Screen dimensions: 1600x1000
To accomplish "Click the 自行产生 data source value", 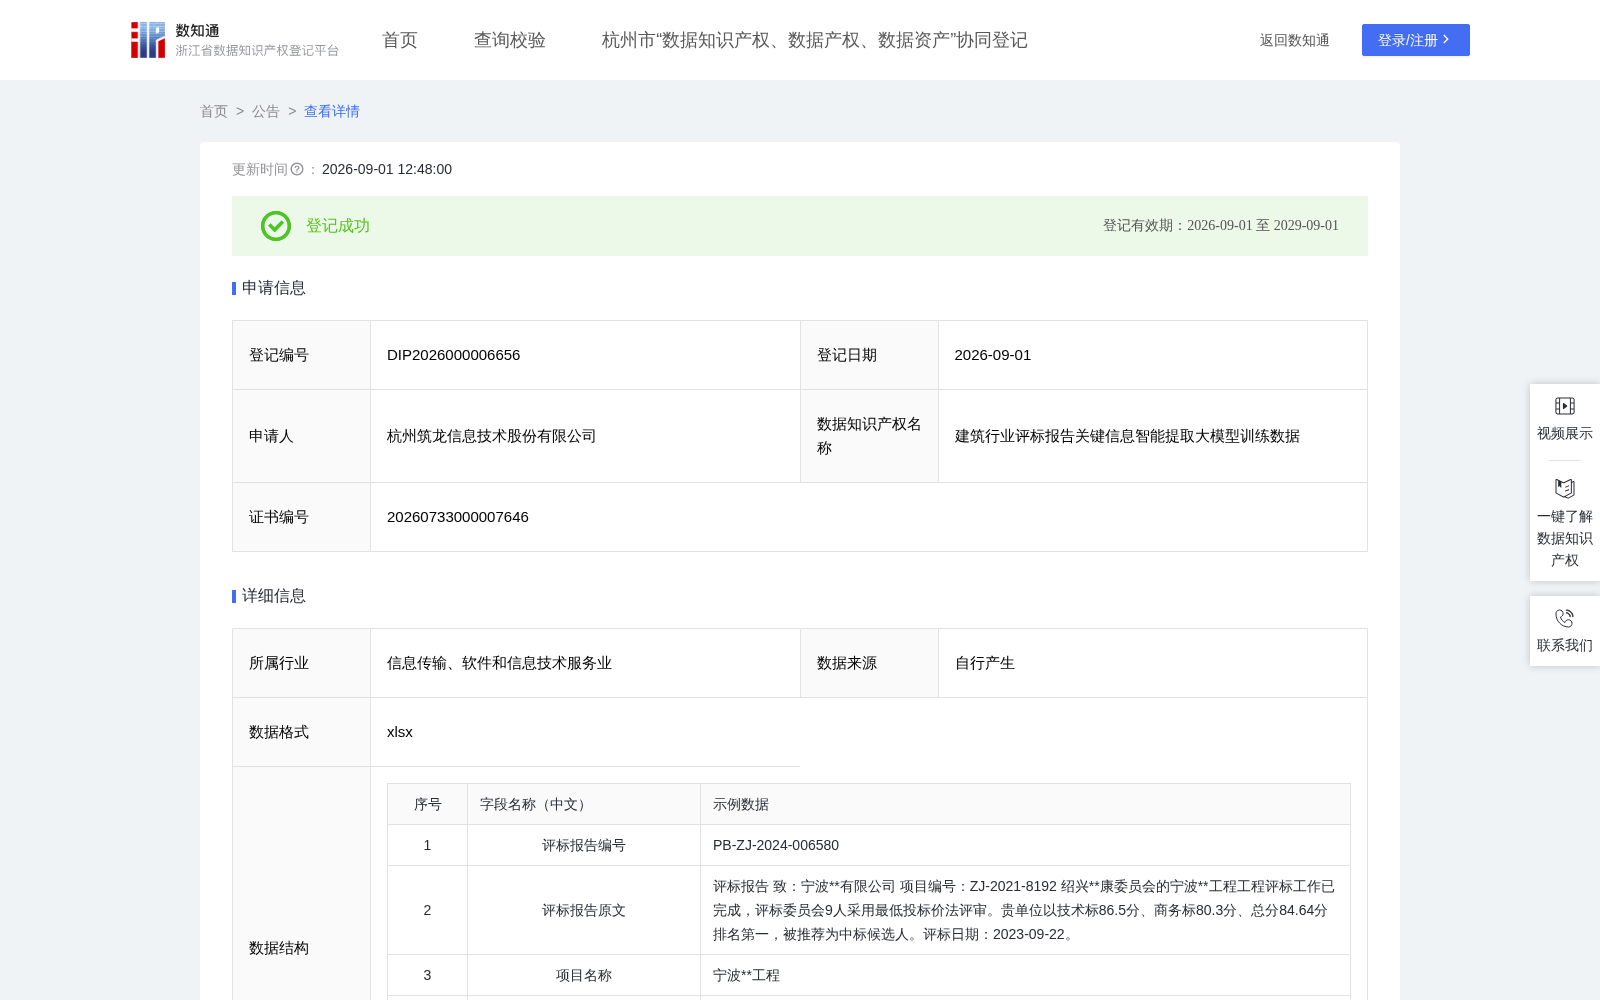I will click(x=985, y=663).
